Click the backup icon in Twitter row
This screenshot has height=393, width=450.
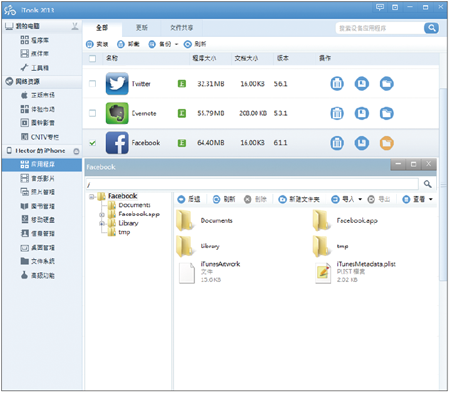tap(362, 84)
